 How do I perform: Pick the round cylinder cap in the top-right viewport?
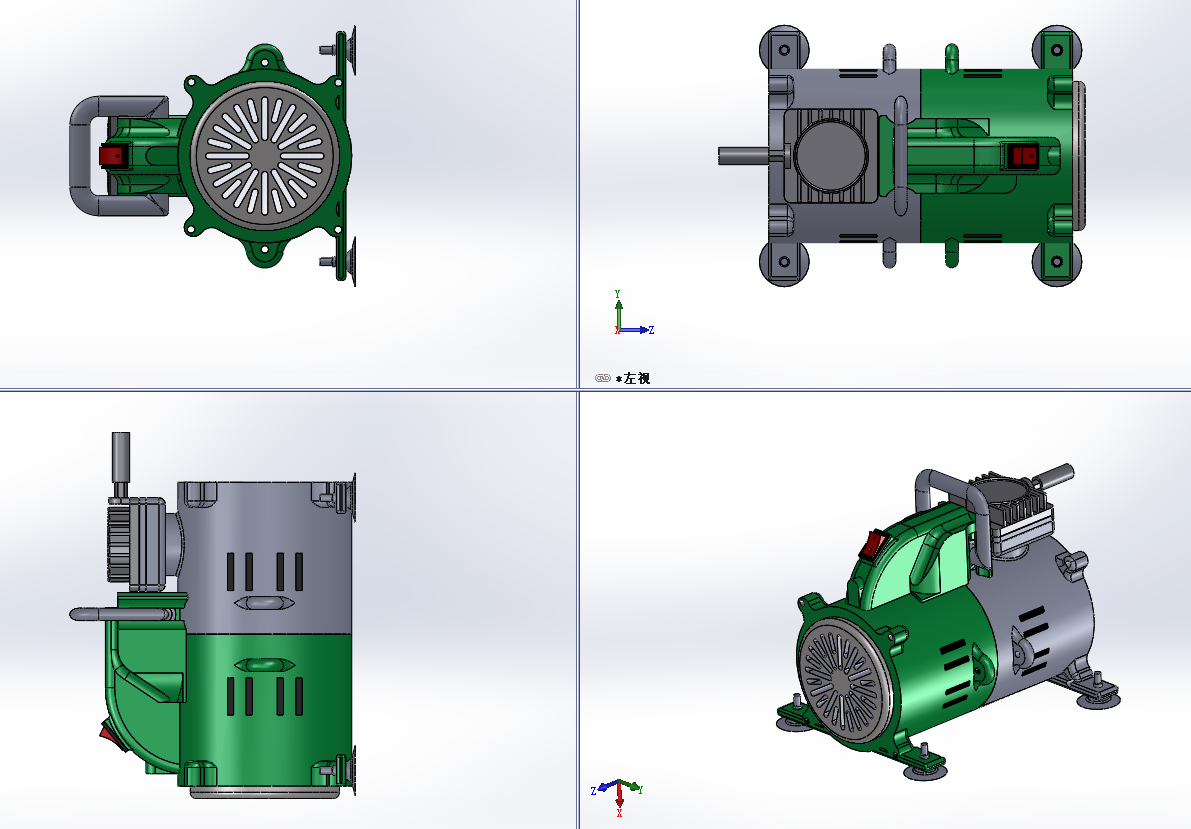[831, 155]
